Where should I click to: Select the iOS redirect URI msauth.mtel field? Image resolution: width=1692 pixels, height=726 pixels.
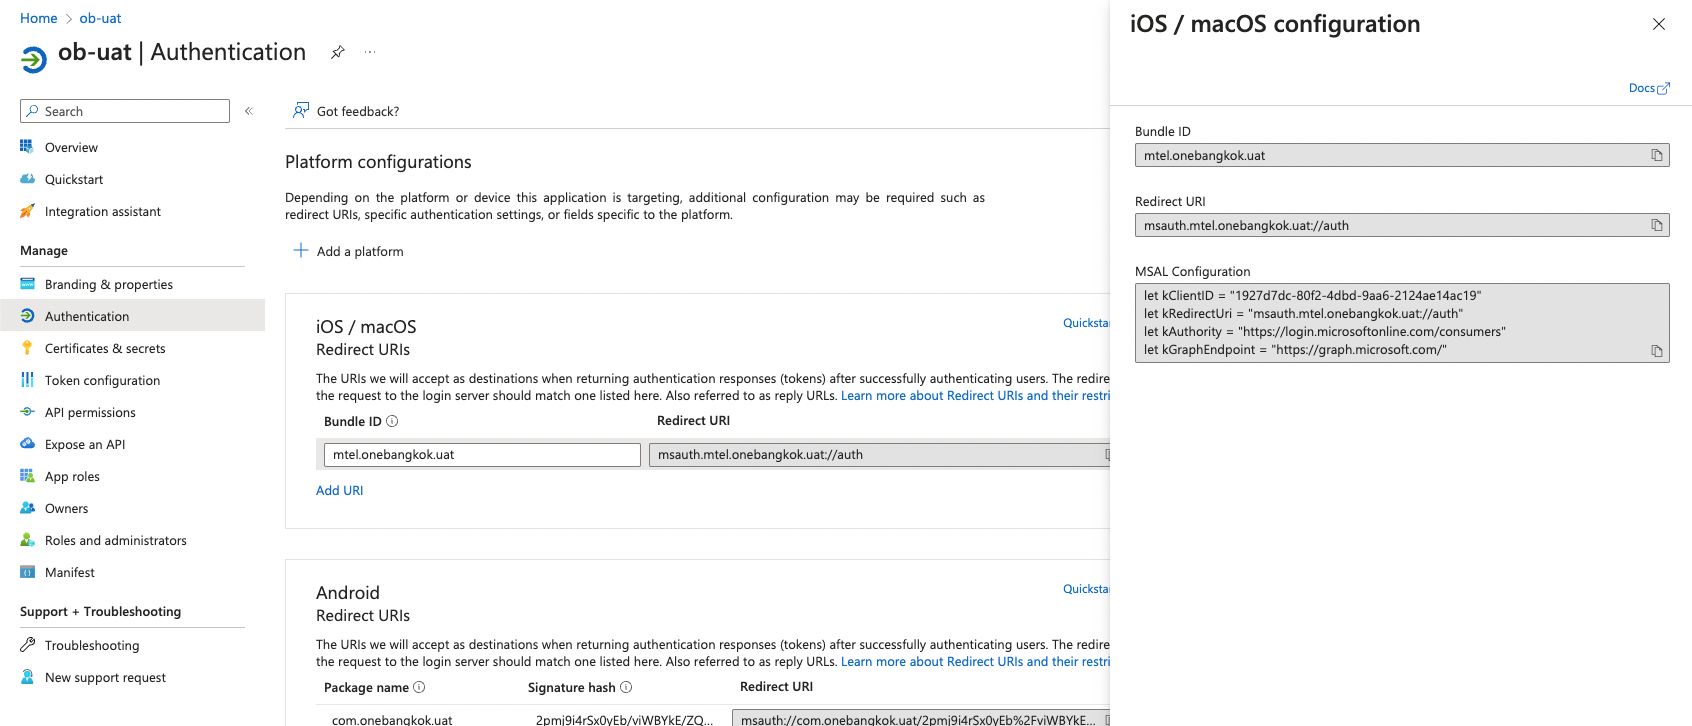(879, 455)
